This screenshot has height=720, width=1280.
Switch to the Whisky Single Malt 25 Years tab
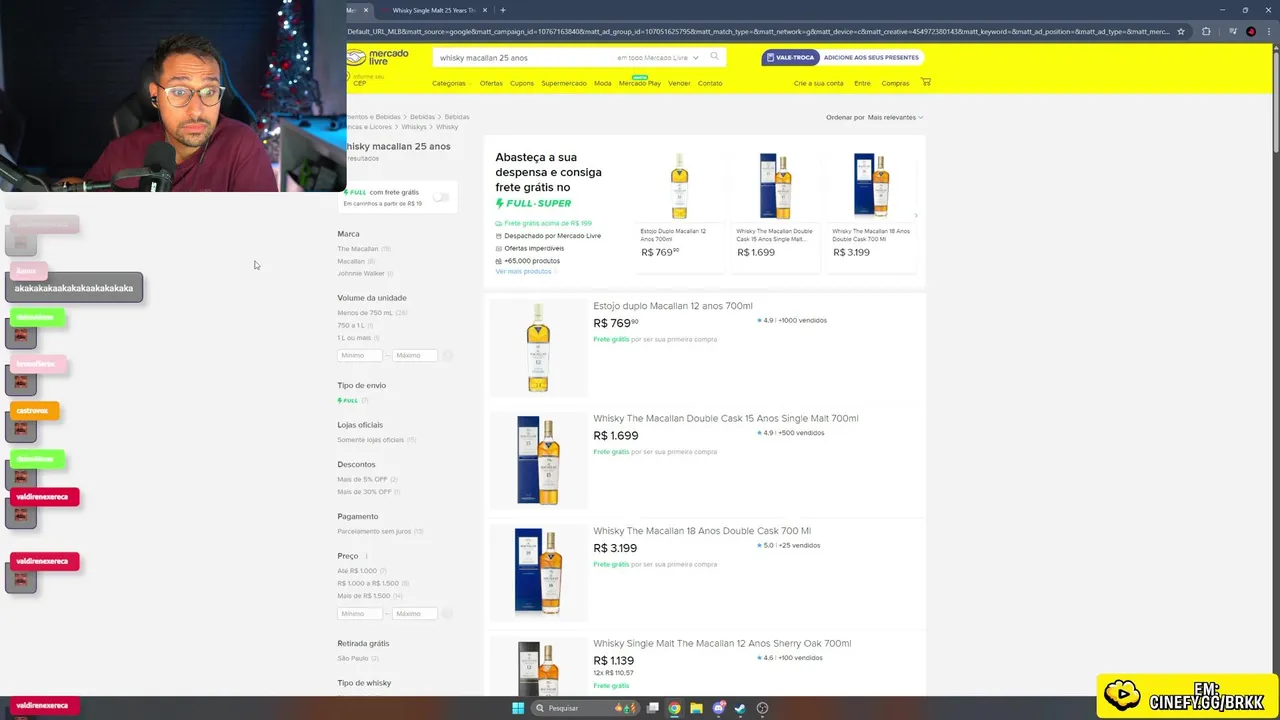point(433,10)
